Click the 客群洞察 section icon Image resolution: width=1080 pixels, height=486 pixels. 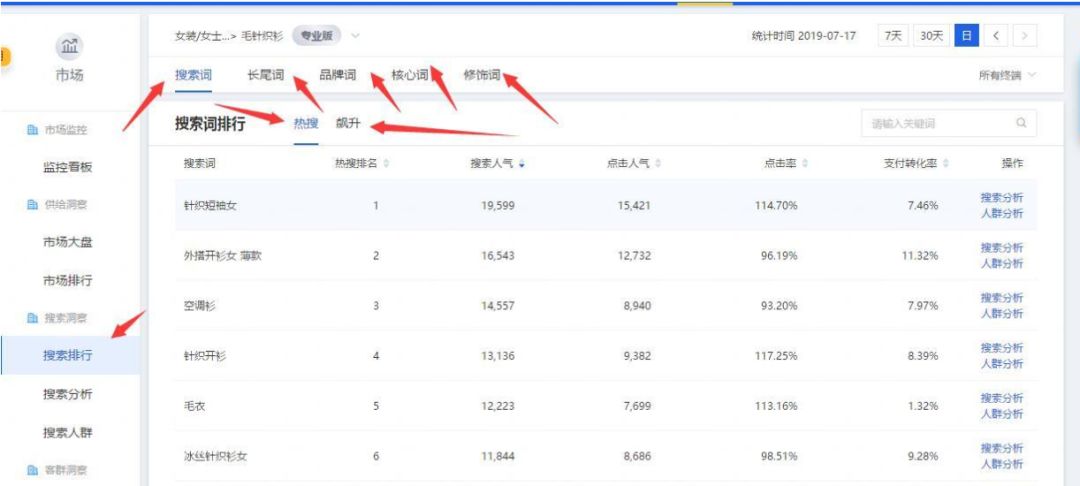pyautogui.click(x=32, y=471)
